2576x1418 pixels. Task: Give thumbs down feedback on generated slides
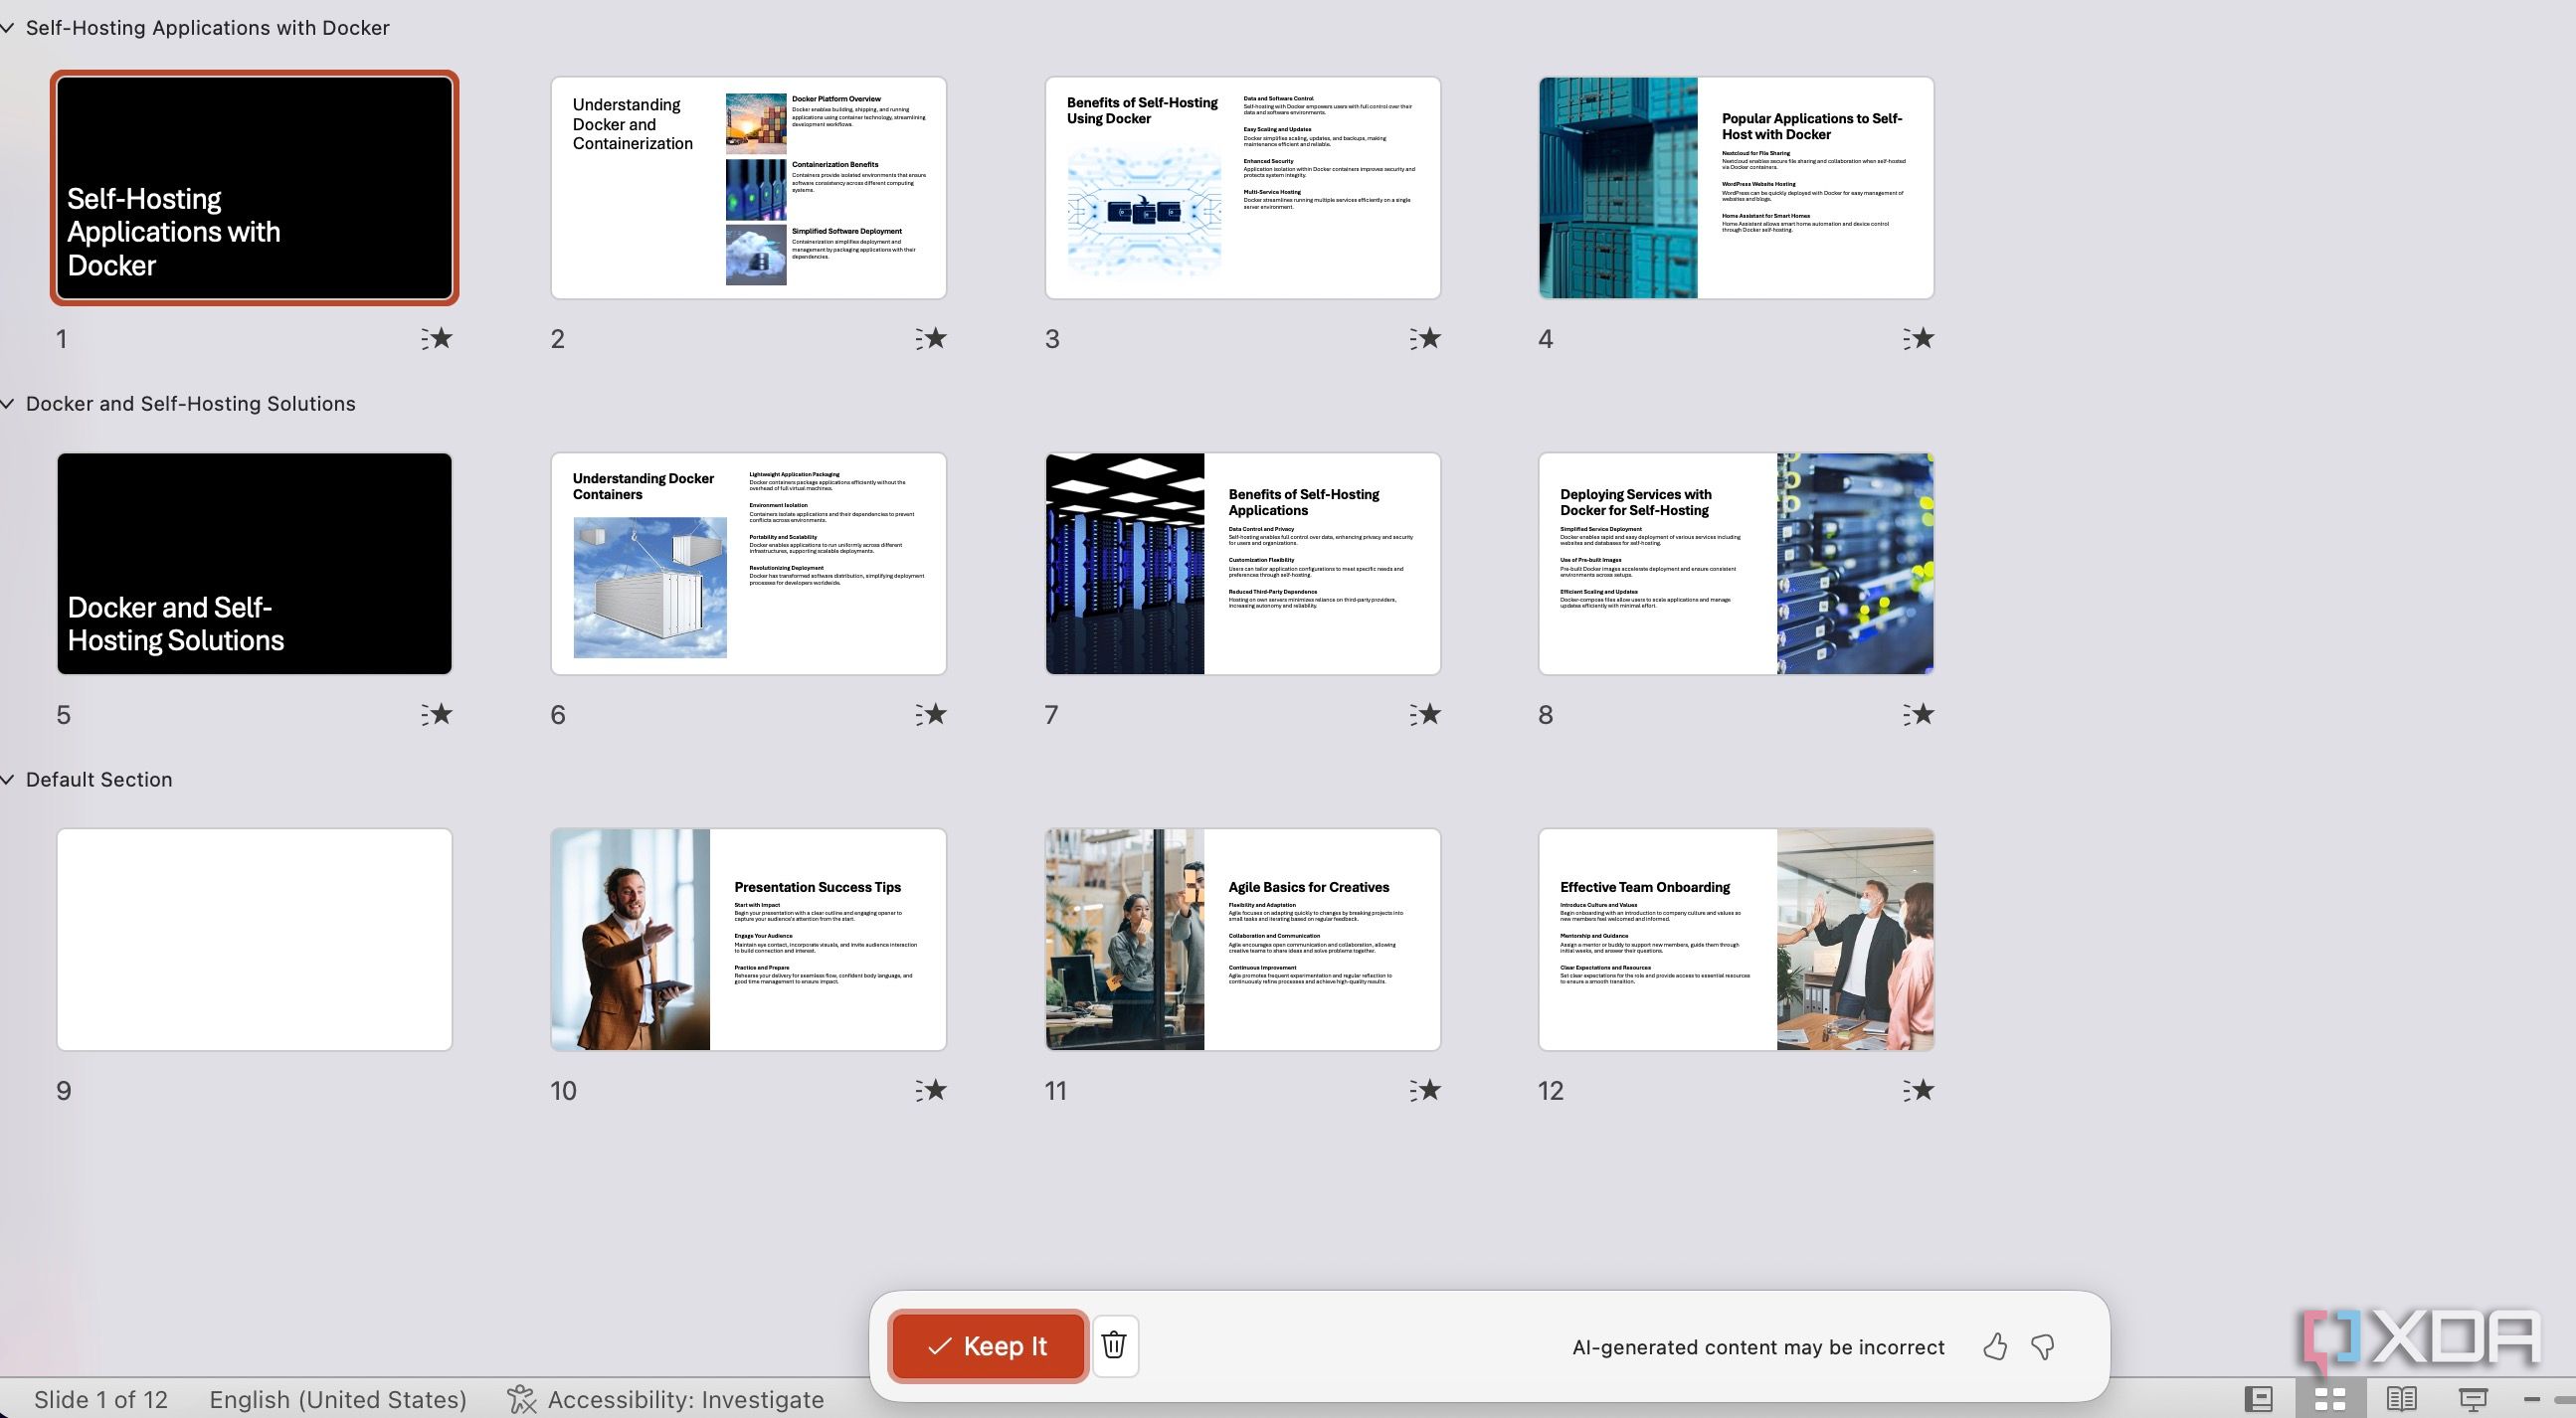coord(2043,1347)
